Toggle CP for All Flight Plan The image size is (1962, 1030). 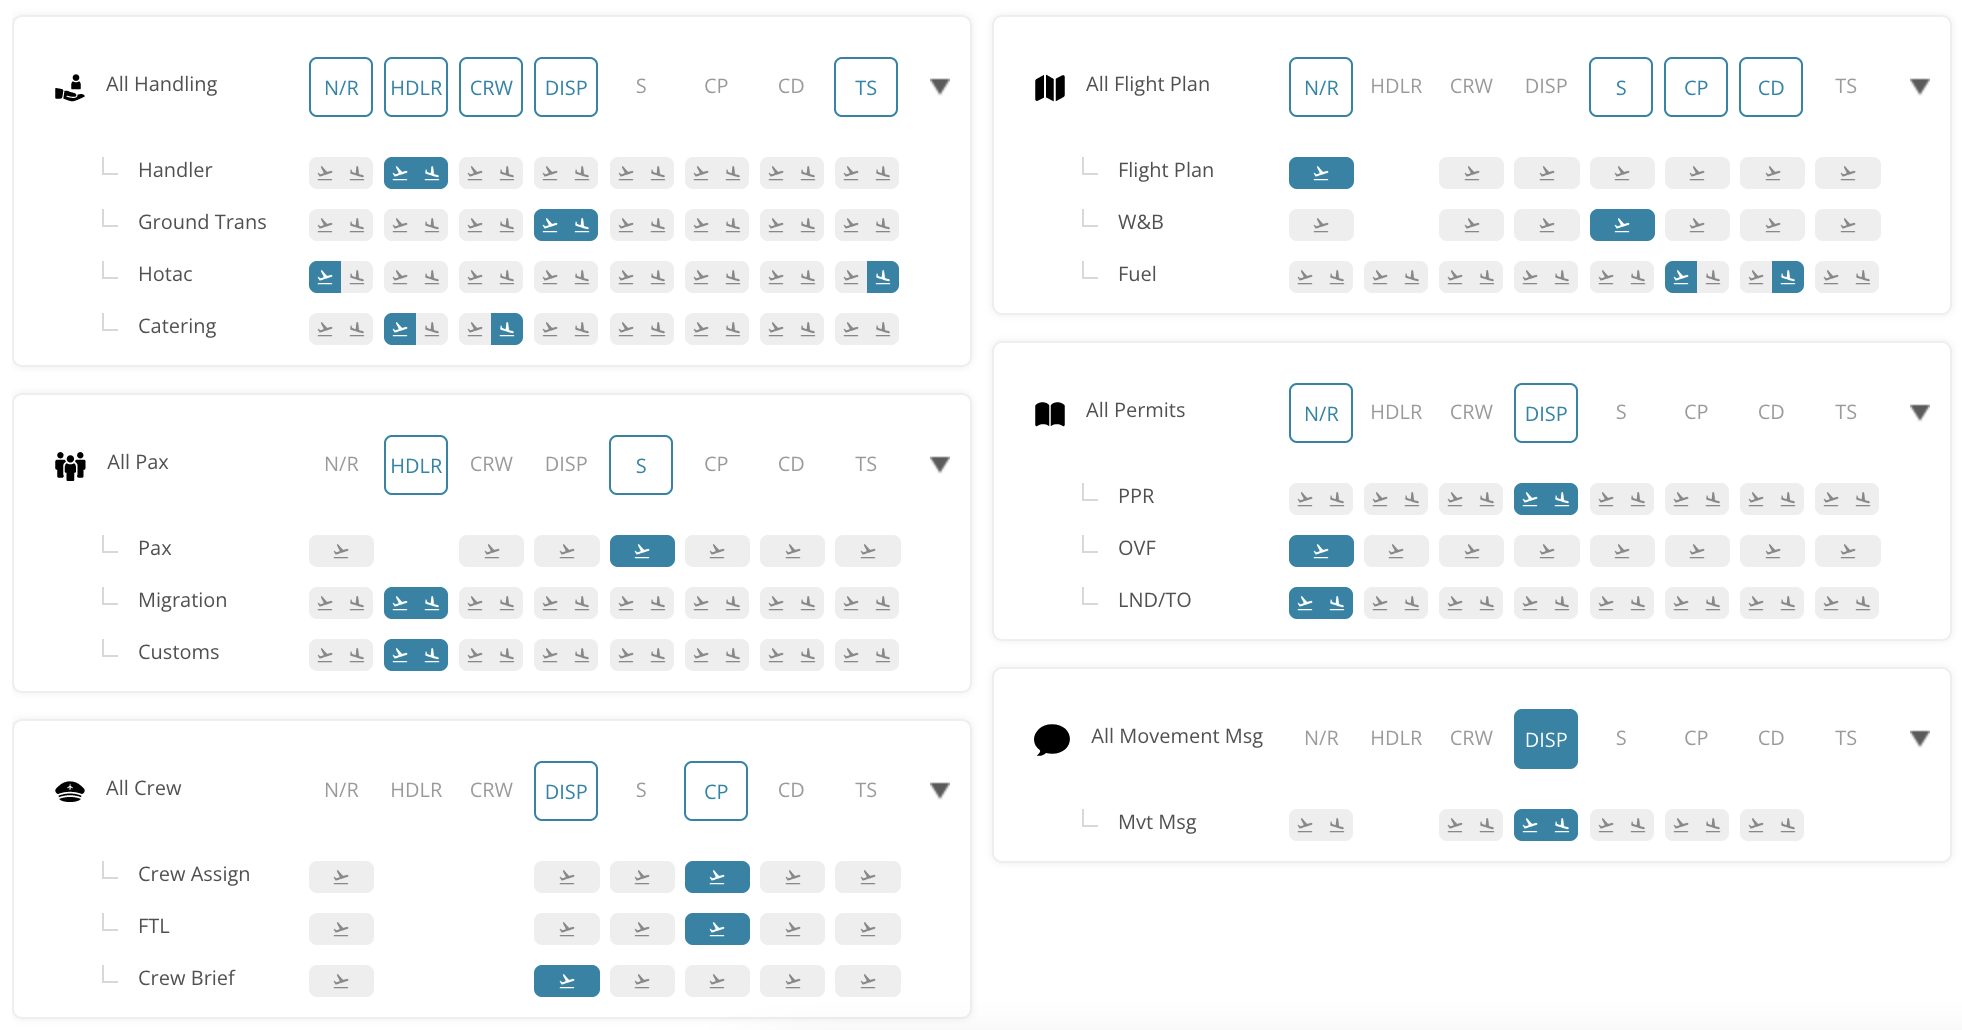click(1696, 87)
